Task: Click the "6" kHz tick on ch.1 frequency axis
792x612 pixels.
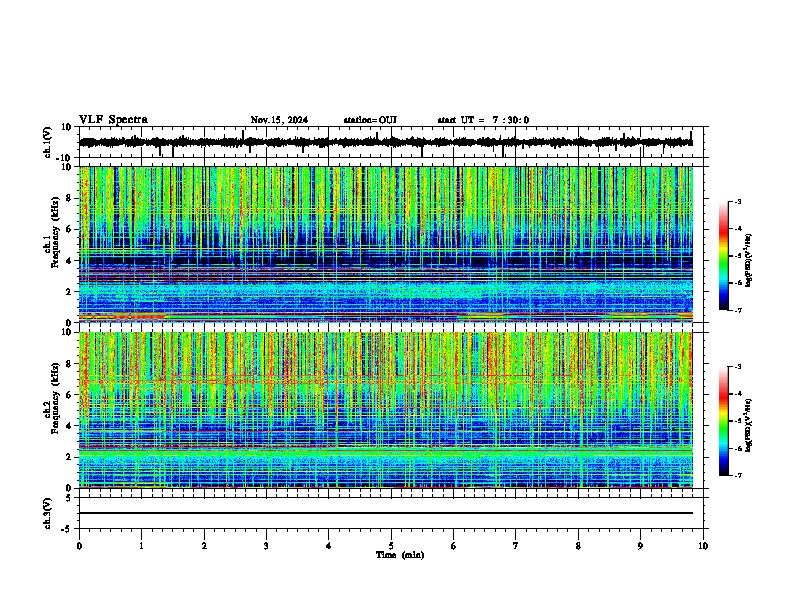Action: coord(69,229)
